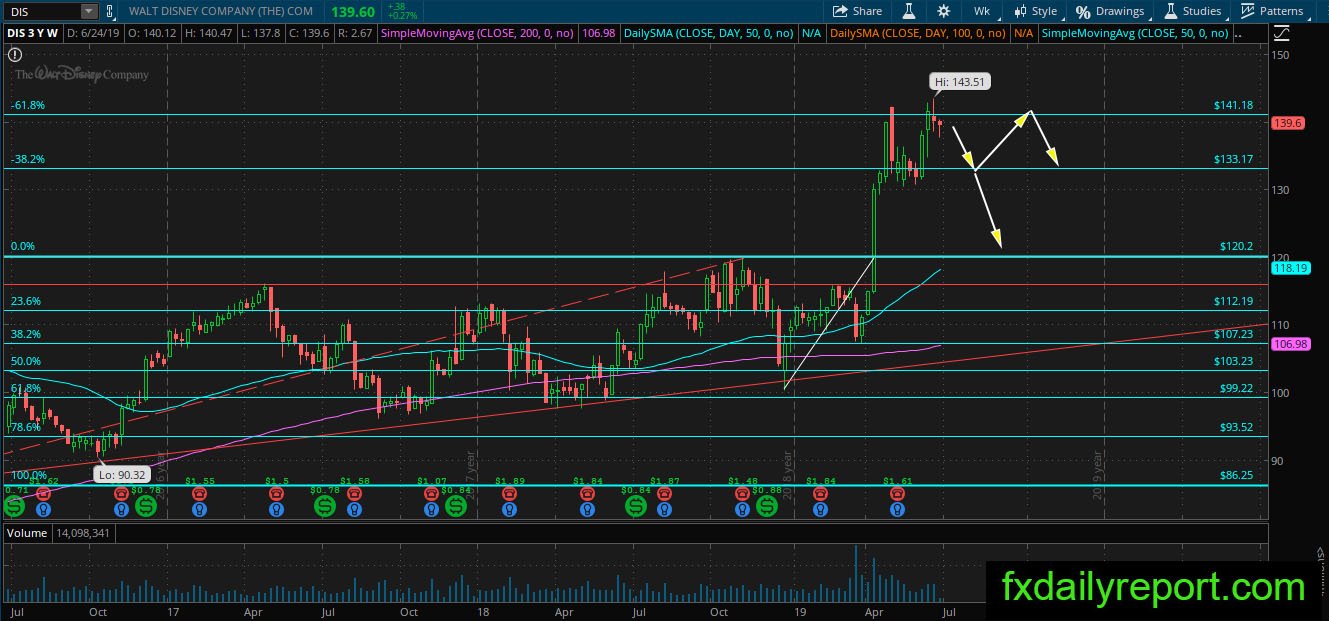Open the symbol selector dropdown arrow
The width and height of the screenshot is (1329, 621).
click(x=89, y=11)
